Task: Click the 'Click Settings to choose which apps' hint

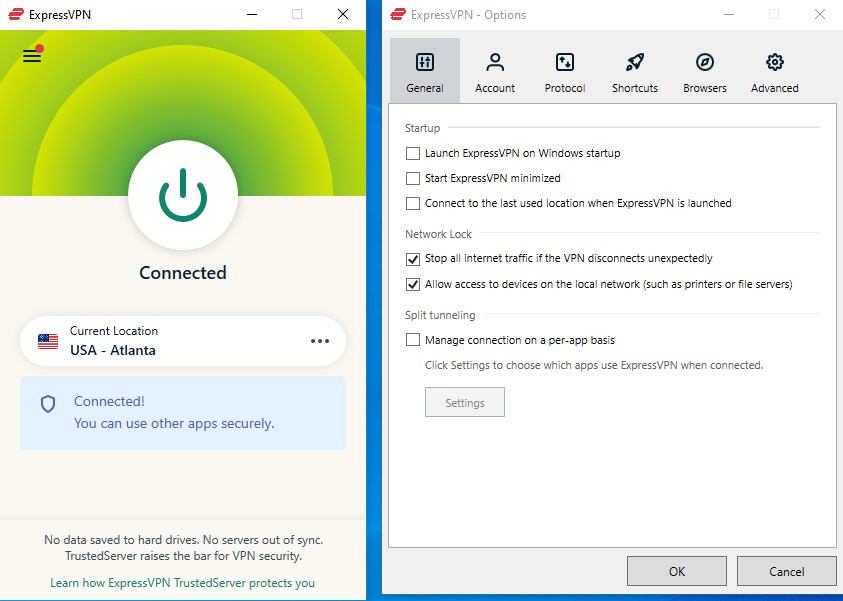Action: [594, 365]
